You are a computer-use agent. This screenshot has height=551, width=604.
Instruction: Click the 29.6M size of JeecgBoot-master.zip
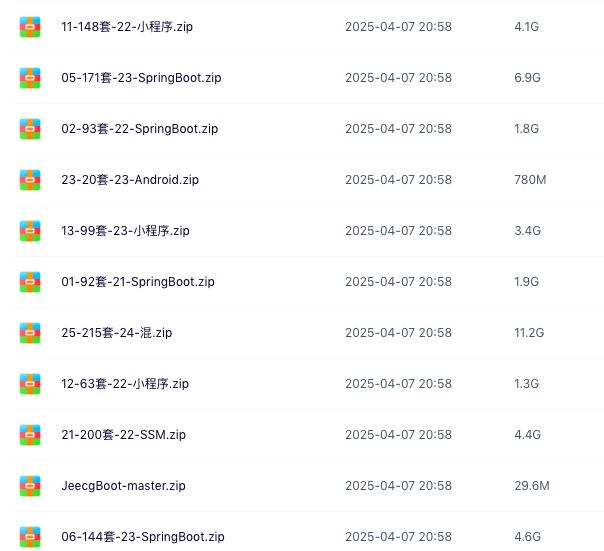[x=532, y=485]
